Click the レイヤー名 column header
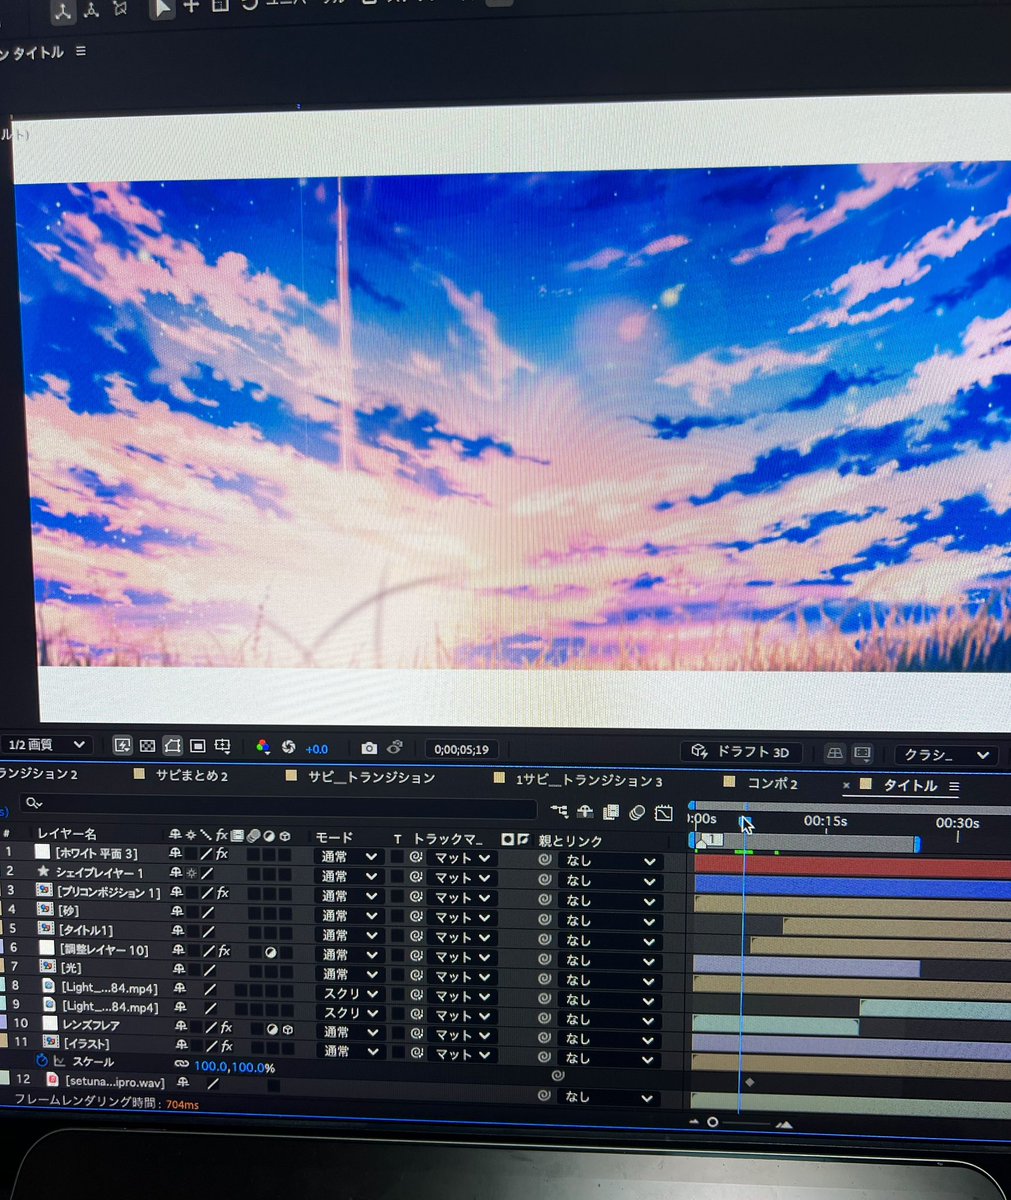 [x=67, y=833]
